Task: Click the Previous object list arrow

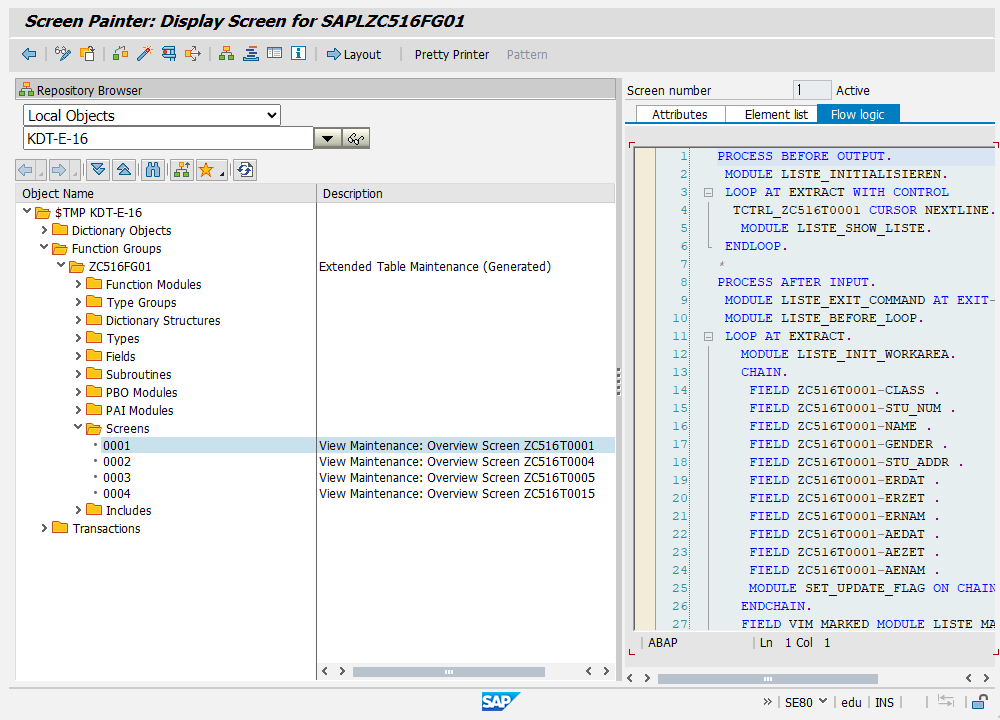Action: click(x=26, y=170)
